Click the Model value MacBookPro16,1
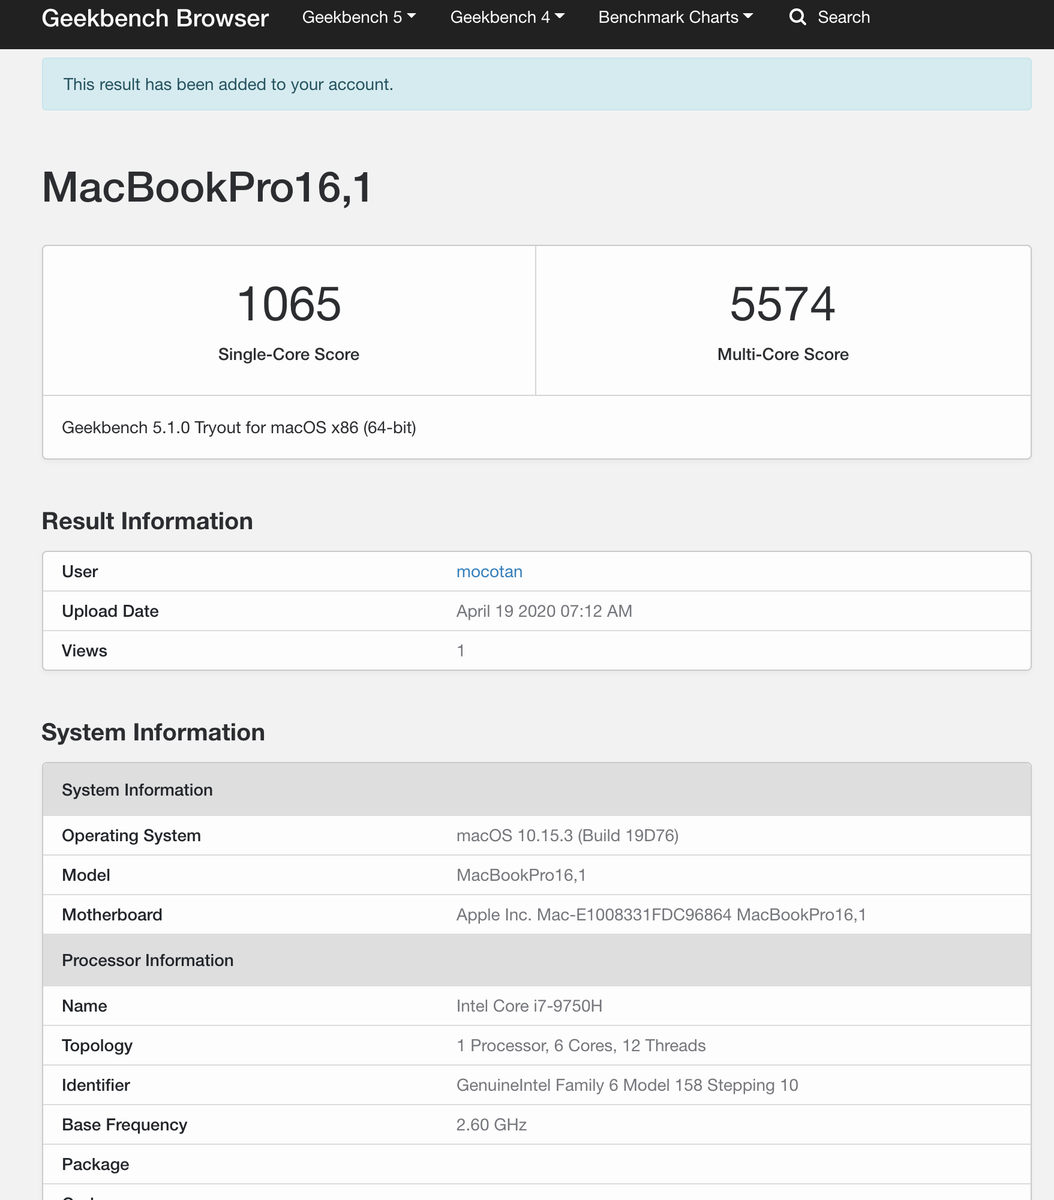Viewport: 1054px width, 1200px height. pyautogui.click(x=521, y=875)
